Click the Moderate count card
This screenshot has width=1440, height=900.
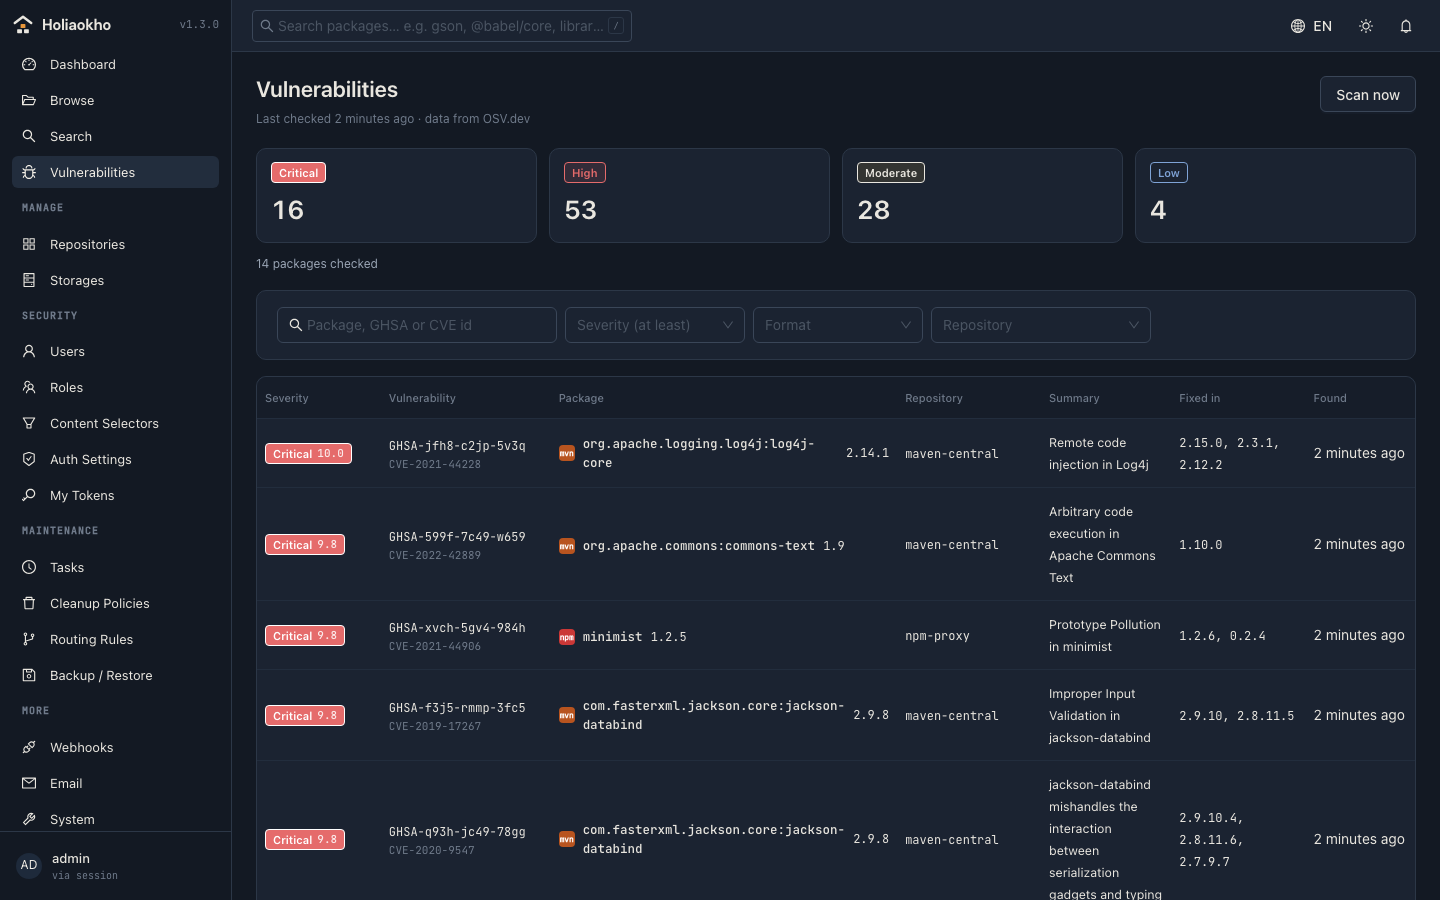click(x=982, y=195)
